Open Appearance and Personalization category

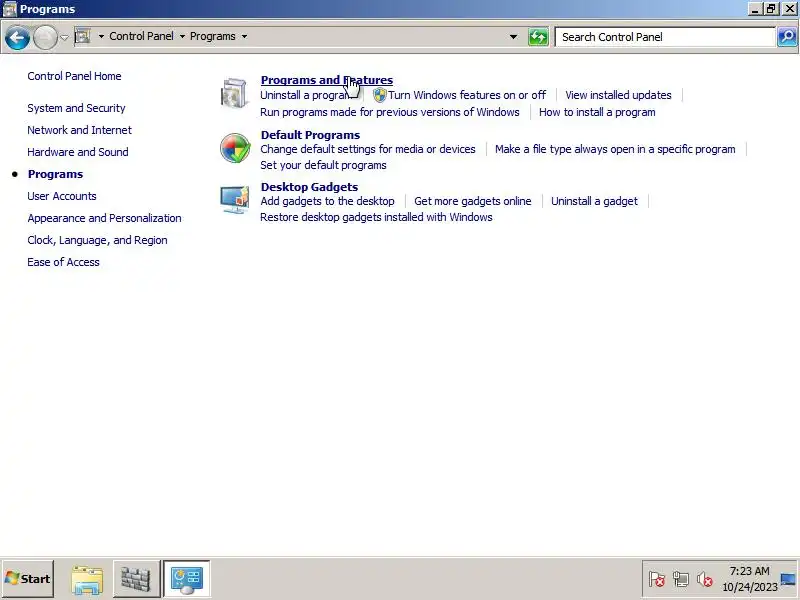pyautogui.click(x=105, y=218)
